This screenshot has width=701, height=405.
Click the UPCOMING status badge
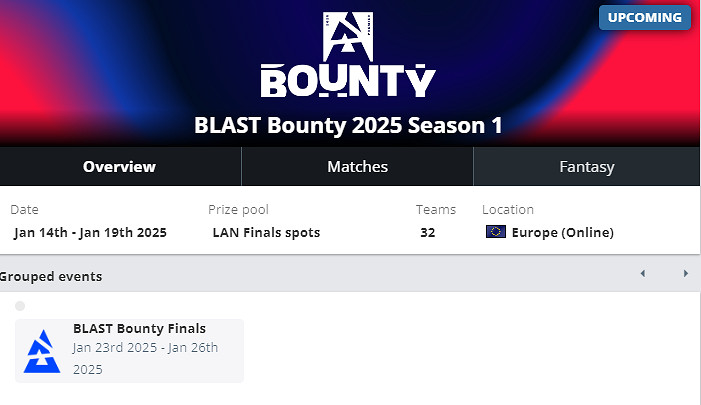(645, 18)
